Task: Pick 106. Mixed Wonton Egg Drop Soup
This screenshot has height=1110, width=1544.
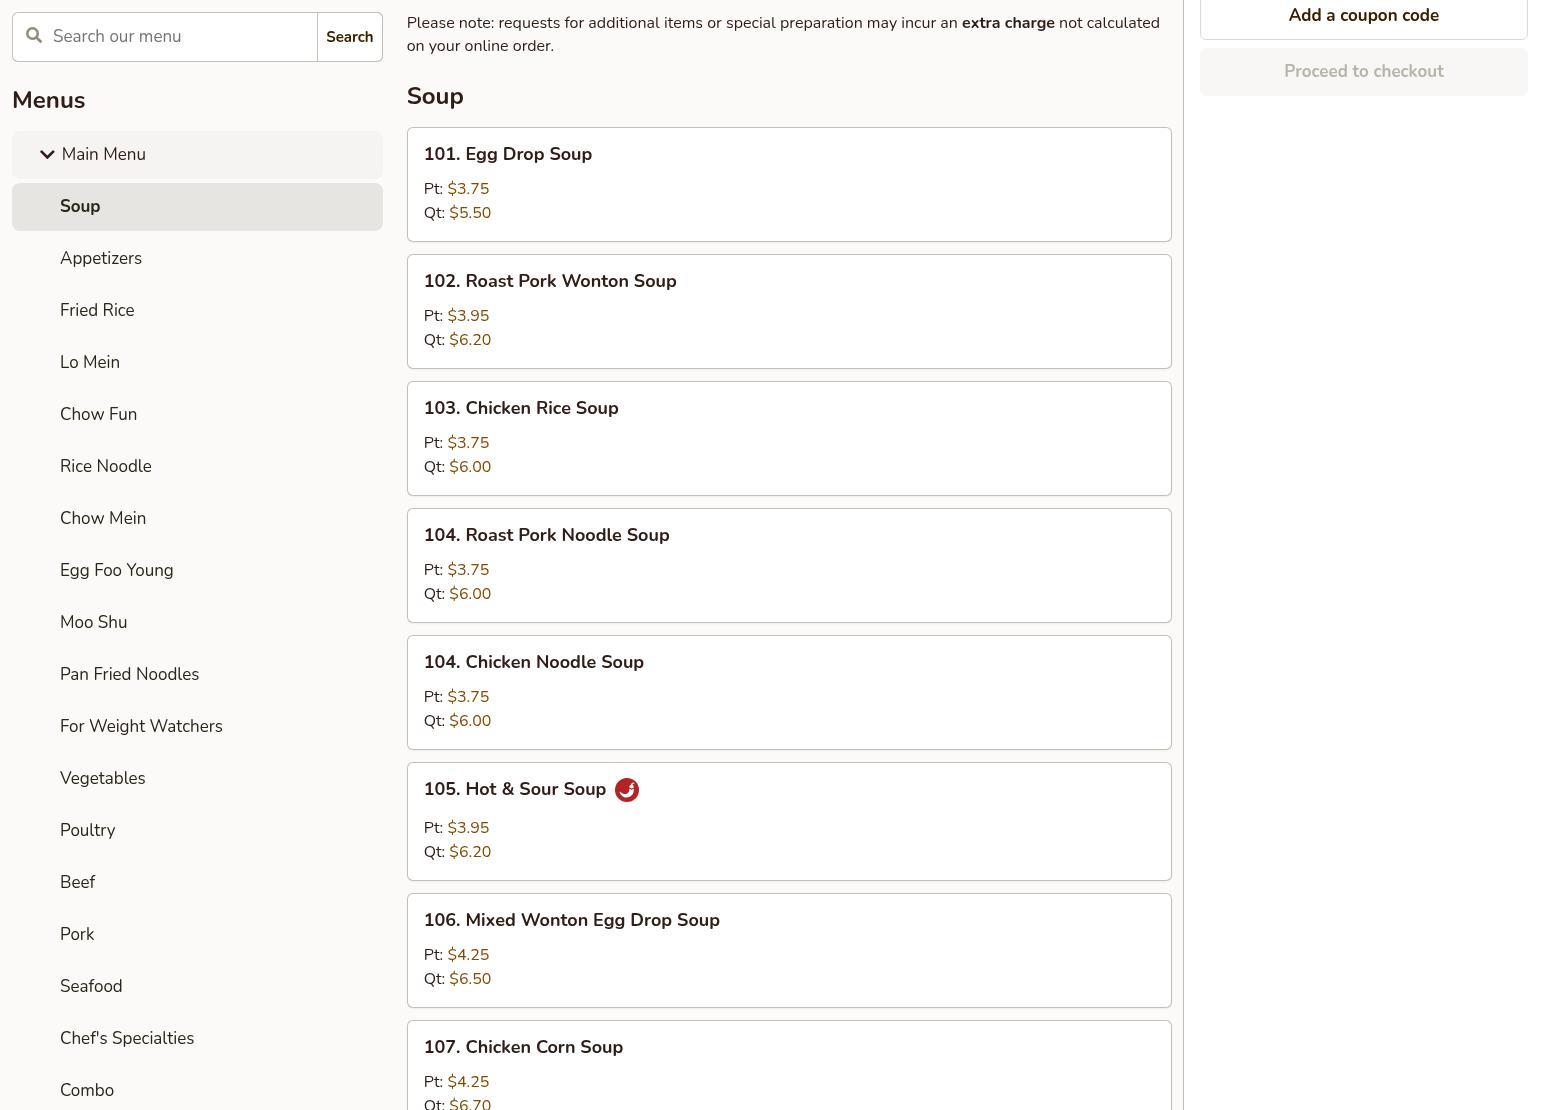Action: coord(788,950)
